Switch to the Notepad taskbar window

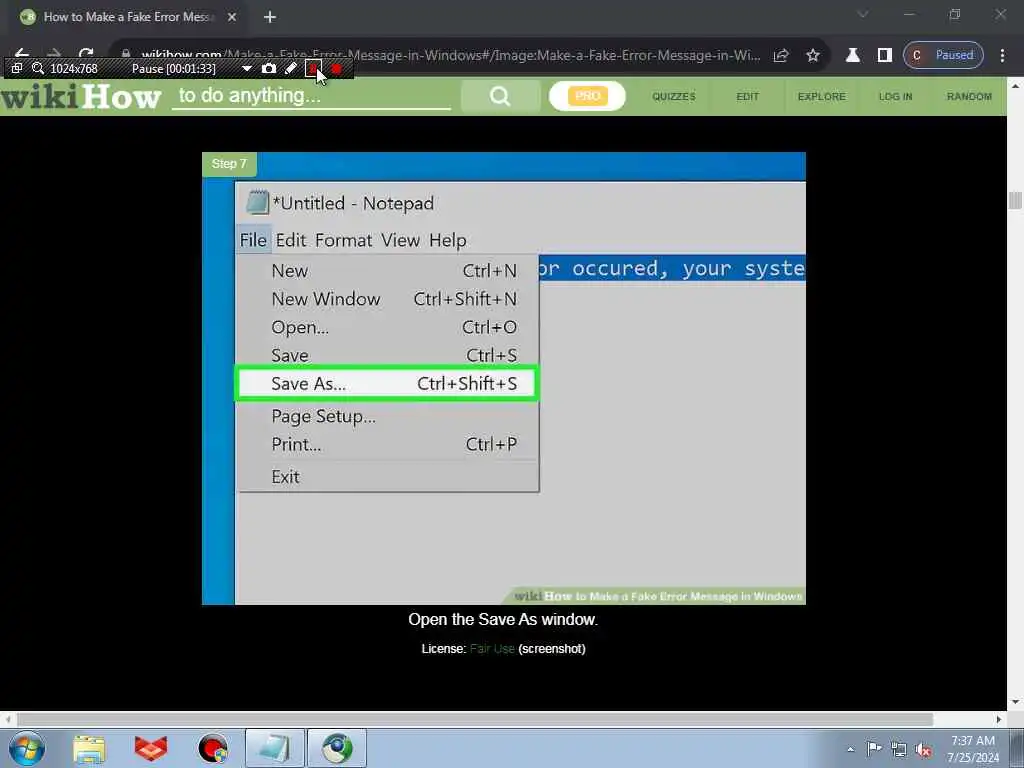(x=275, y=748)
